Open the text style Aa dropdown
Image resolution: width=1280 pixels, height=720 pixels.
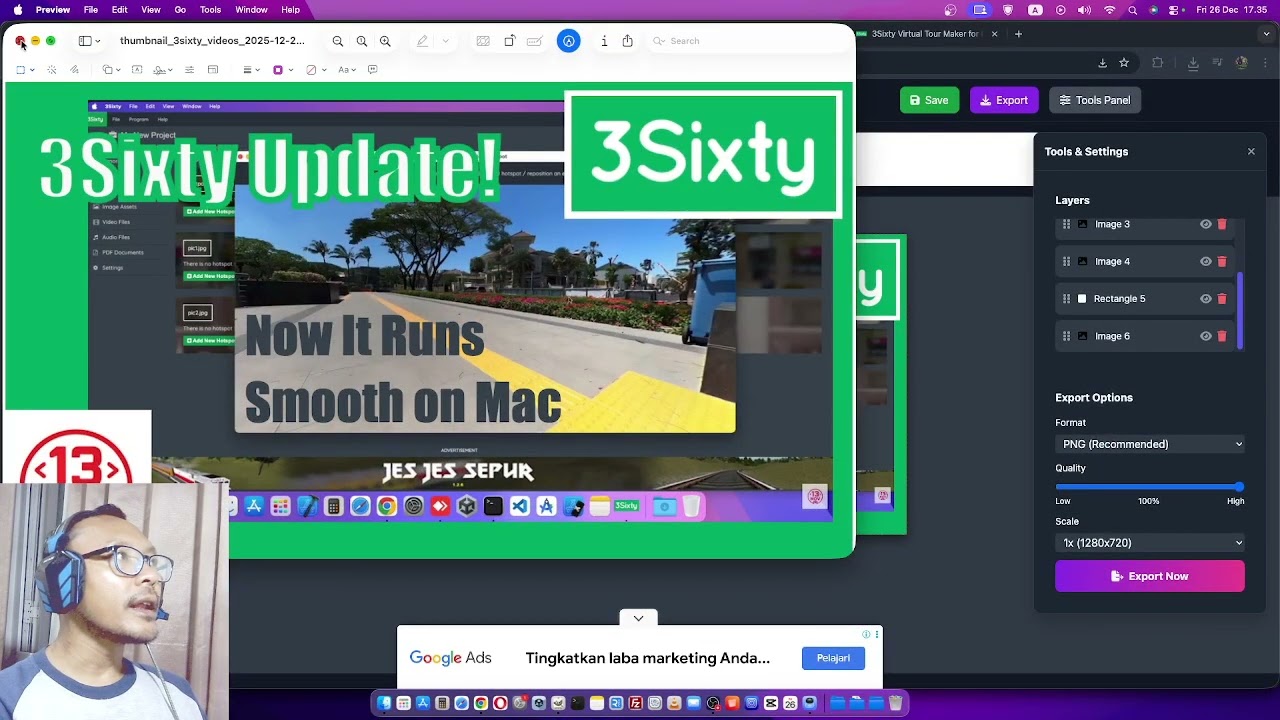pos(346,70)
